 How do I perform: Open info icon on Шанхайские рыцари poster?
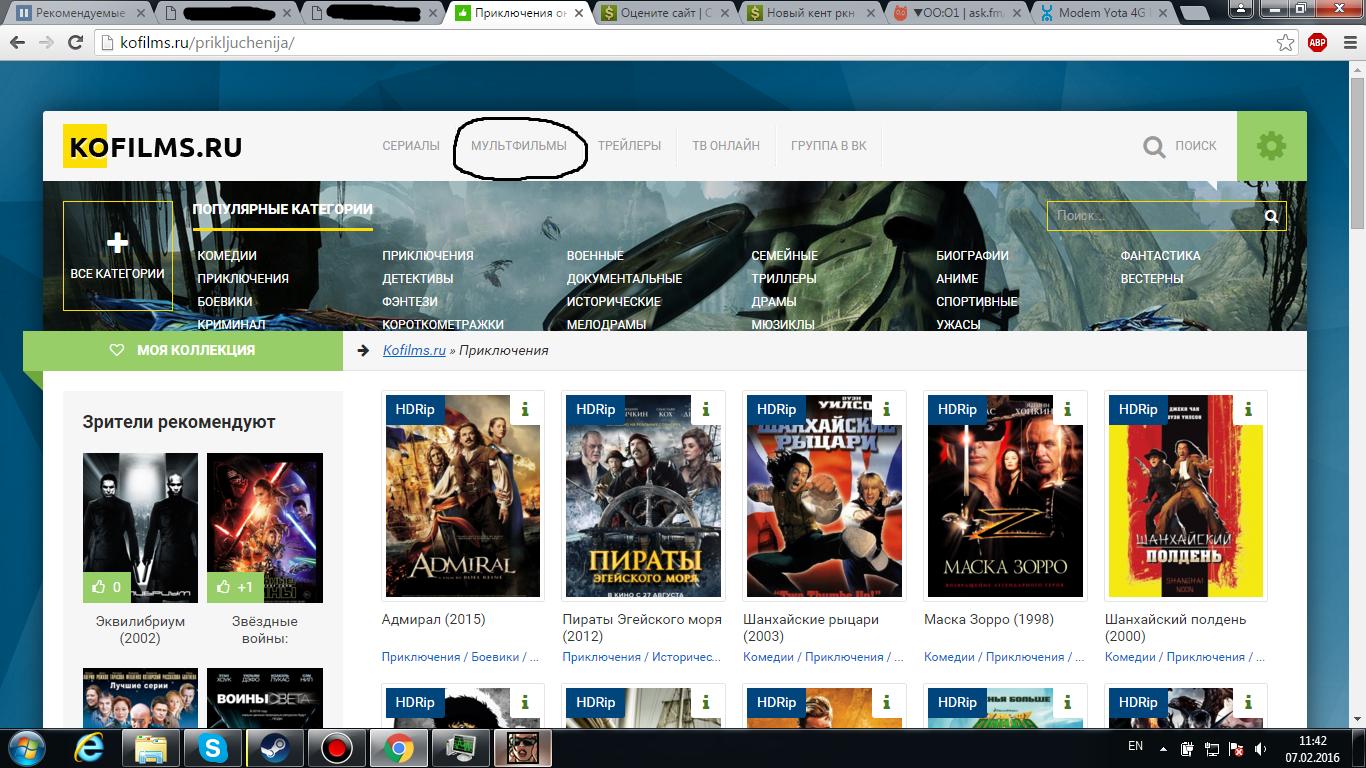[x=887, y=409]
